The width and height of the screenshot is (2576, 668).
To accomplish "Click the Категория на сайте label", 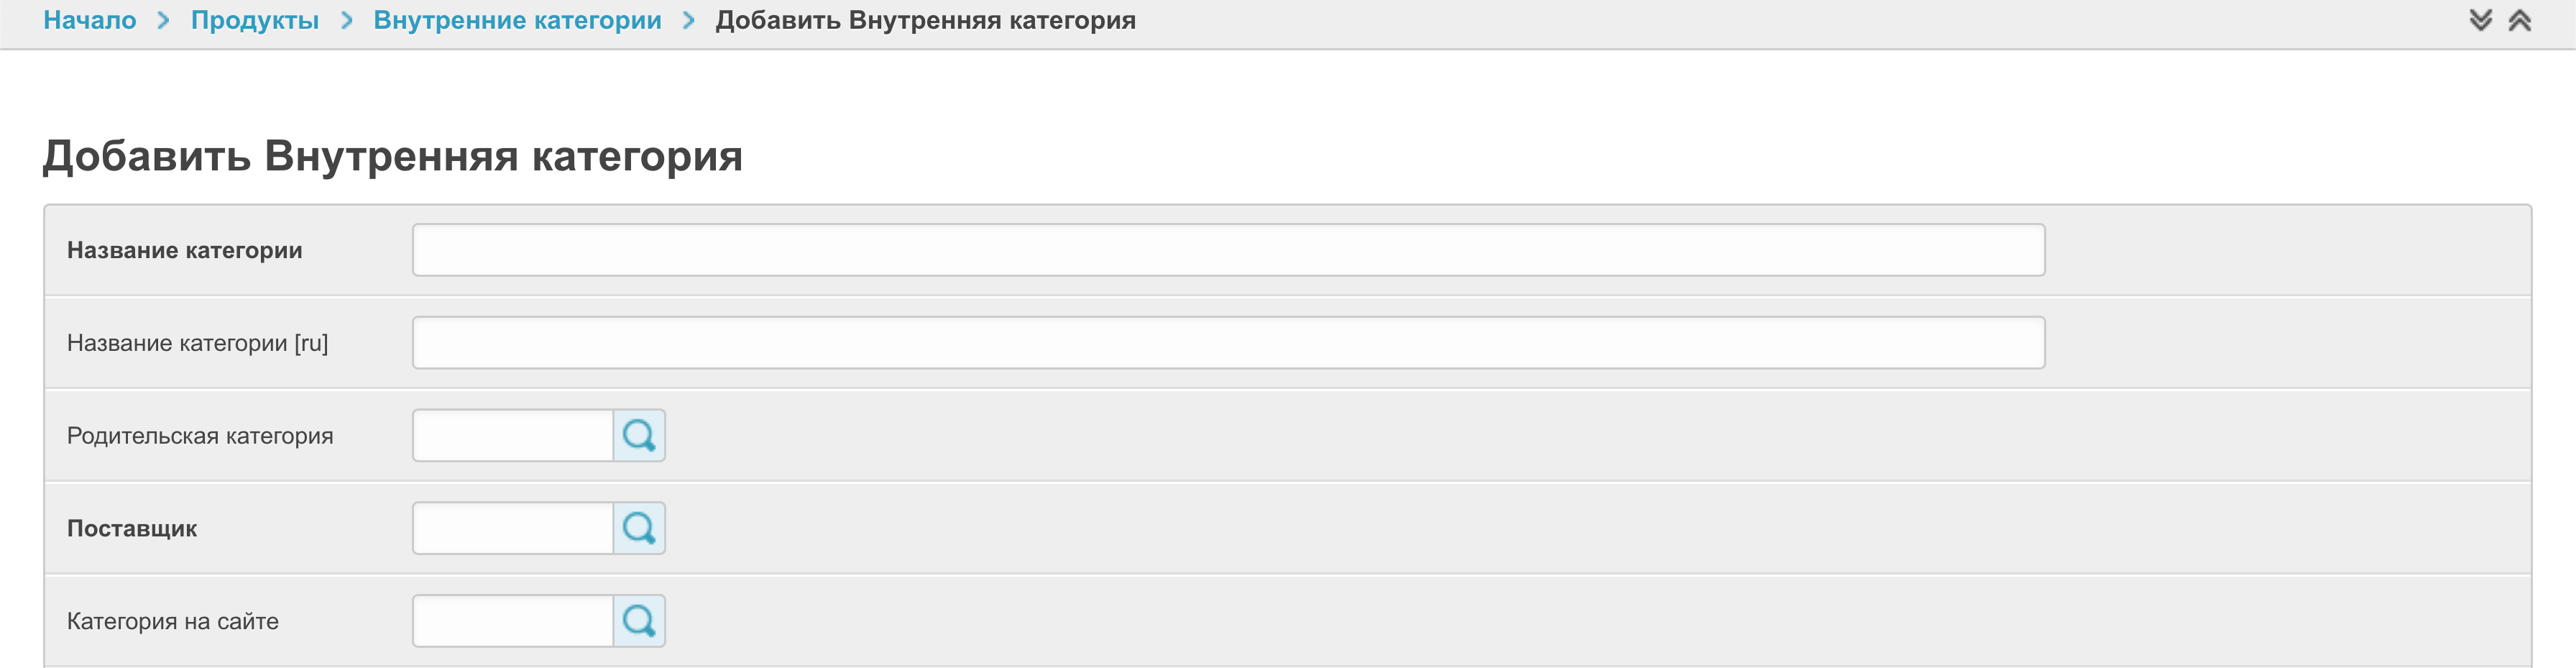I will click(x=173, y=621).
